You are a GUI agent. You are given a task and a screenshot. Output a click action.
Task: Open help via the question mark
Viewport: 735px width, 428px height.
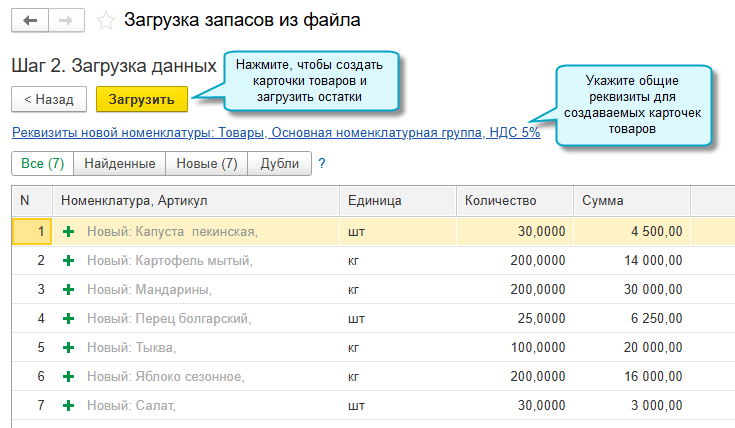click(322, 163)
